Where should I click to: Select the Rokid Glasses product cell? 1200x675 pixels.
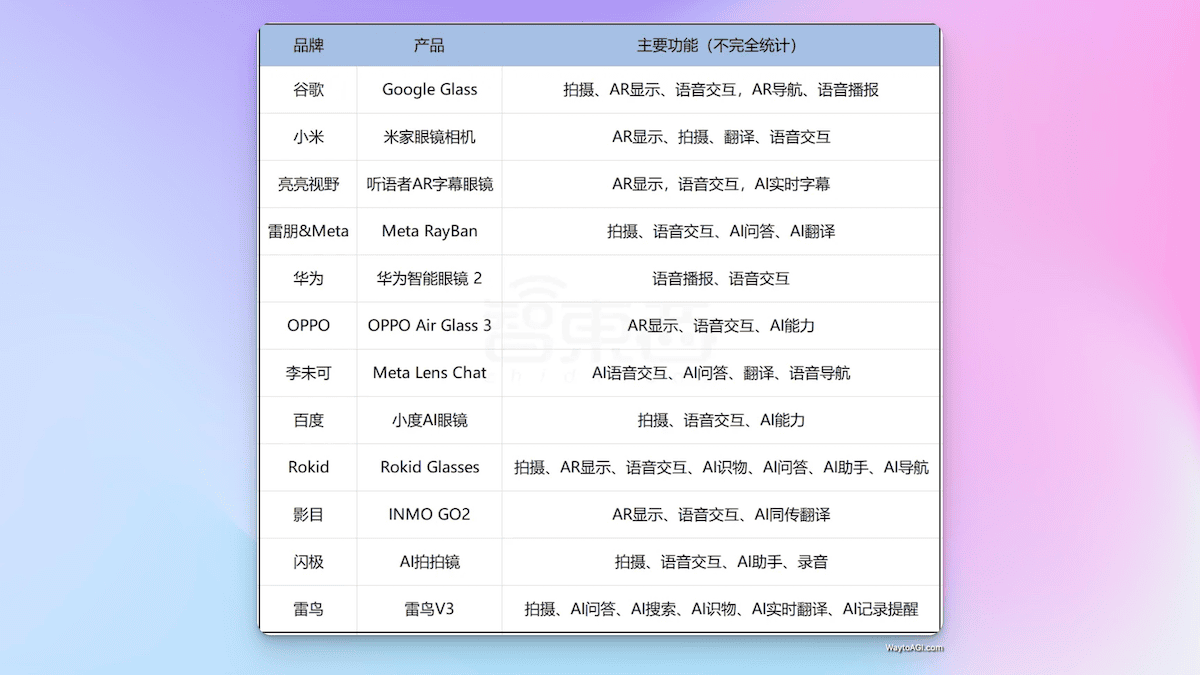click(x=430, y=467)
